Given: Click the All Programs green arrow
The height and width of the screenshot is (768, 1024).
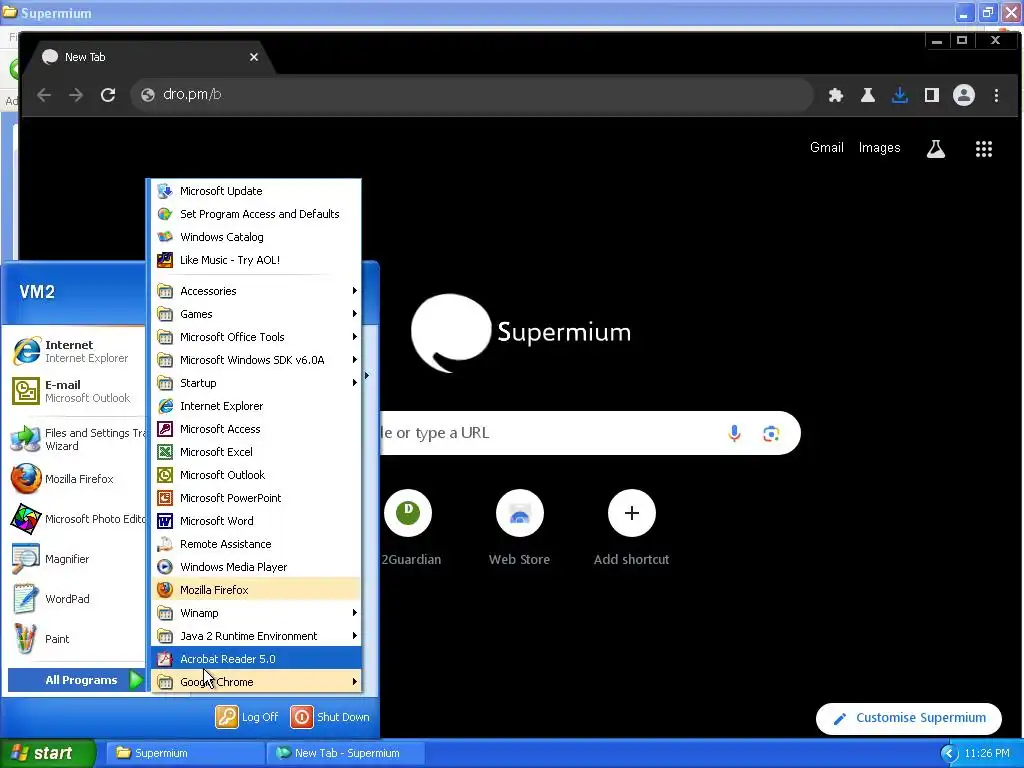Looking at the screenshot, I should coord(136,680).
